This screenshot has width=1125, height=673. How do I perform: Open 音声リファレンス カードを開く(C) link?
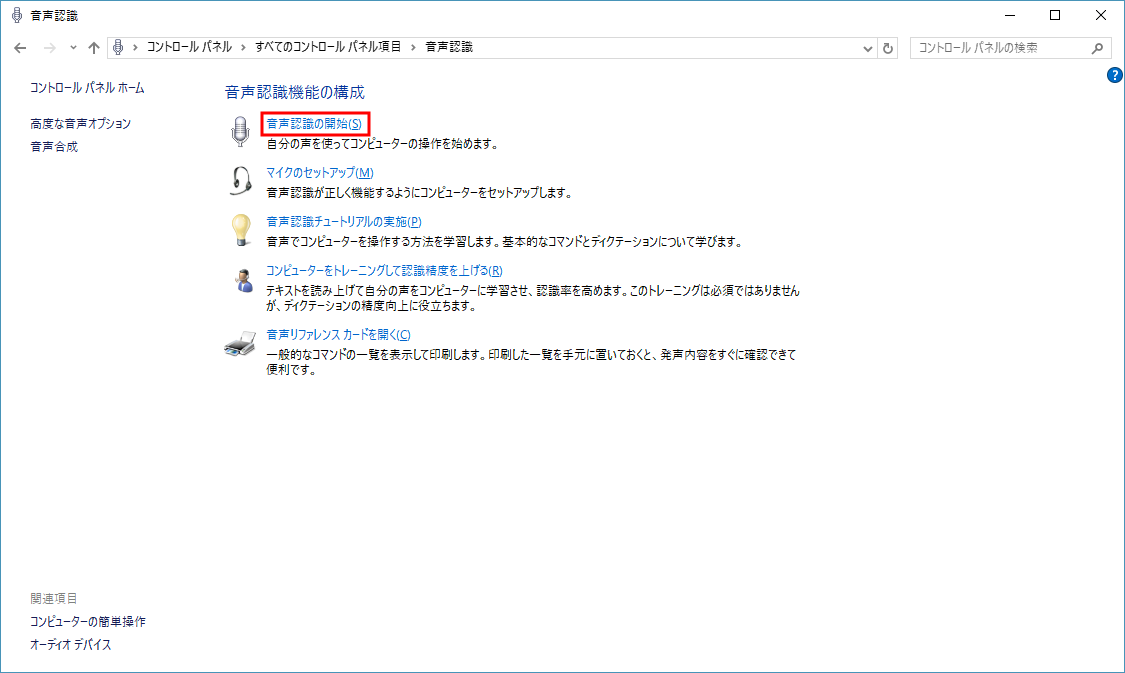(339, 334)
